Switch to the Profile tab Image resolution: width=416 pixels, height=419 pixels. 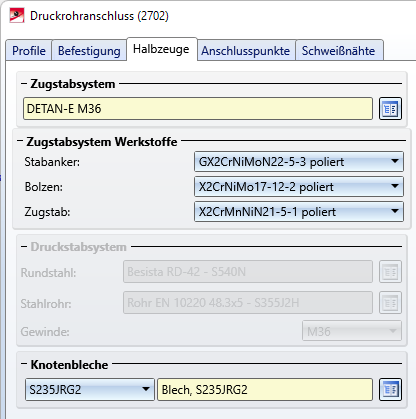pos(29,51)
